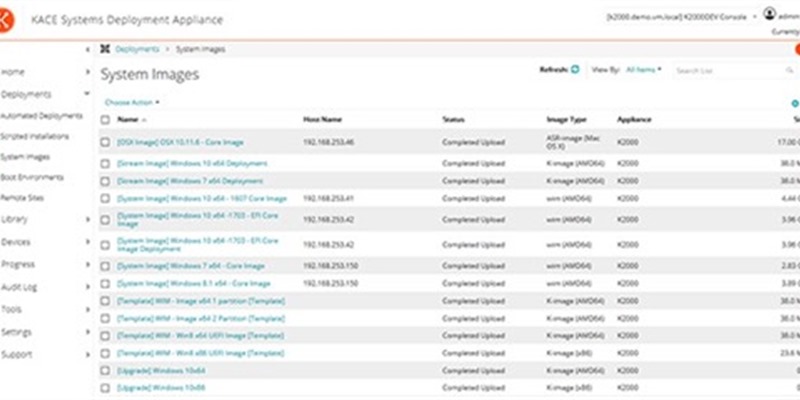The height and width of the screenshot is (400, 800).
Task: Open the View By All Items dropdown
Action: [x=644, y=69]
